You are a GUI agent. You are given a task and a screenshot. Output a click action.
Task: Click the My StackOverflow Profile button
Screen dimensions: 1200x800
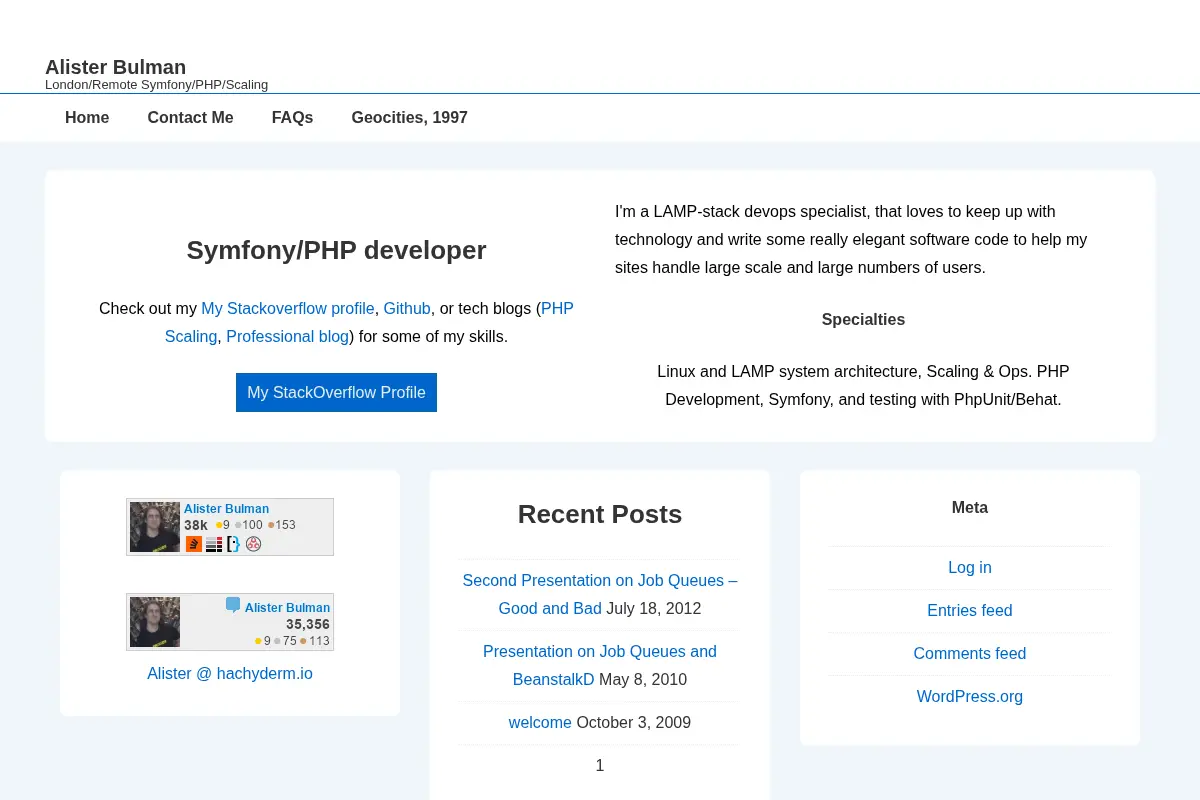[x=336, y=392]
